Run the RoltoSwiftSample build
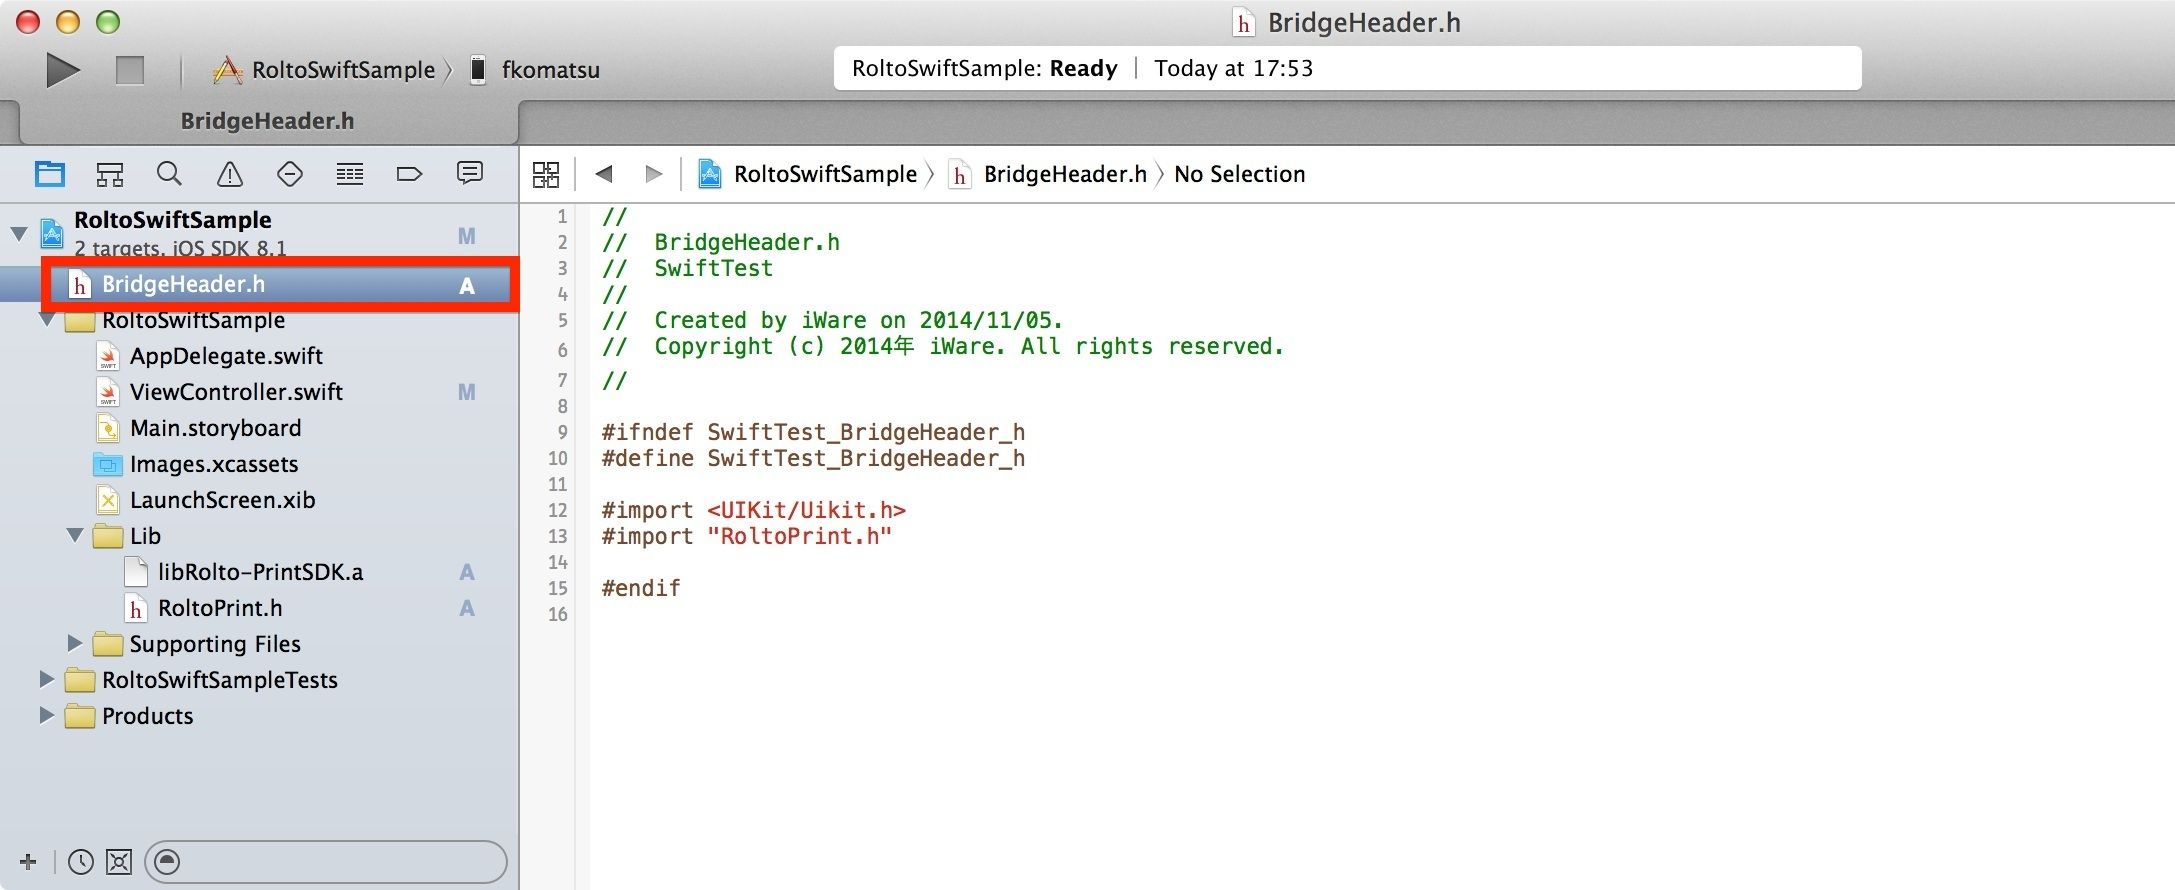 63,70
